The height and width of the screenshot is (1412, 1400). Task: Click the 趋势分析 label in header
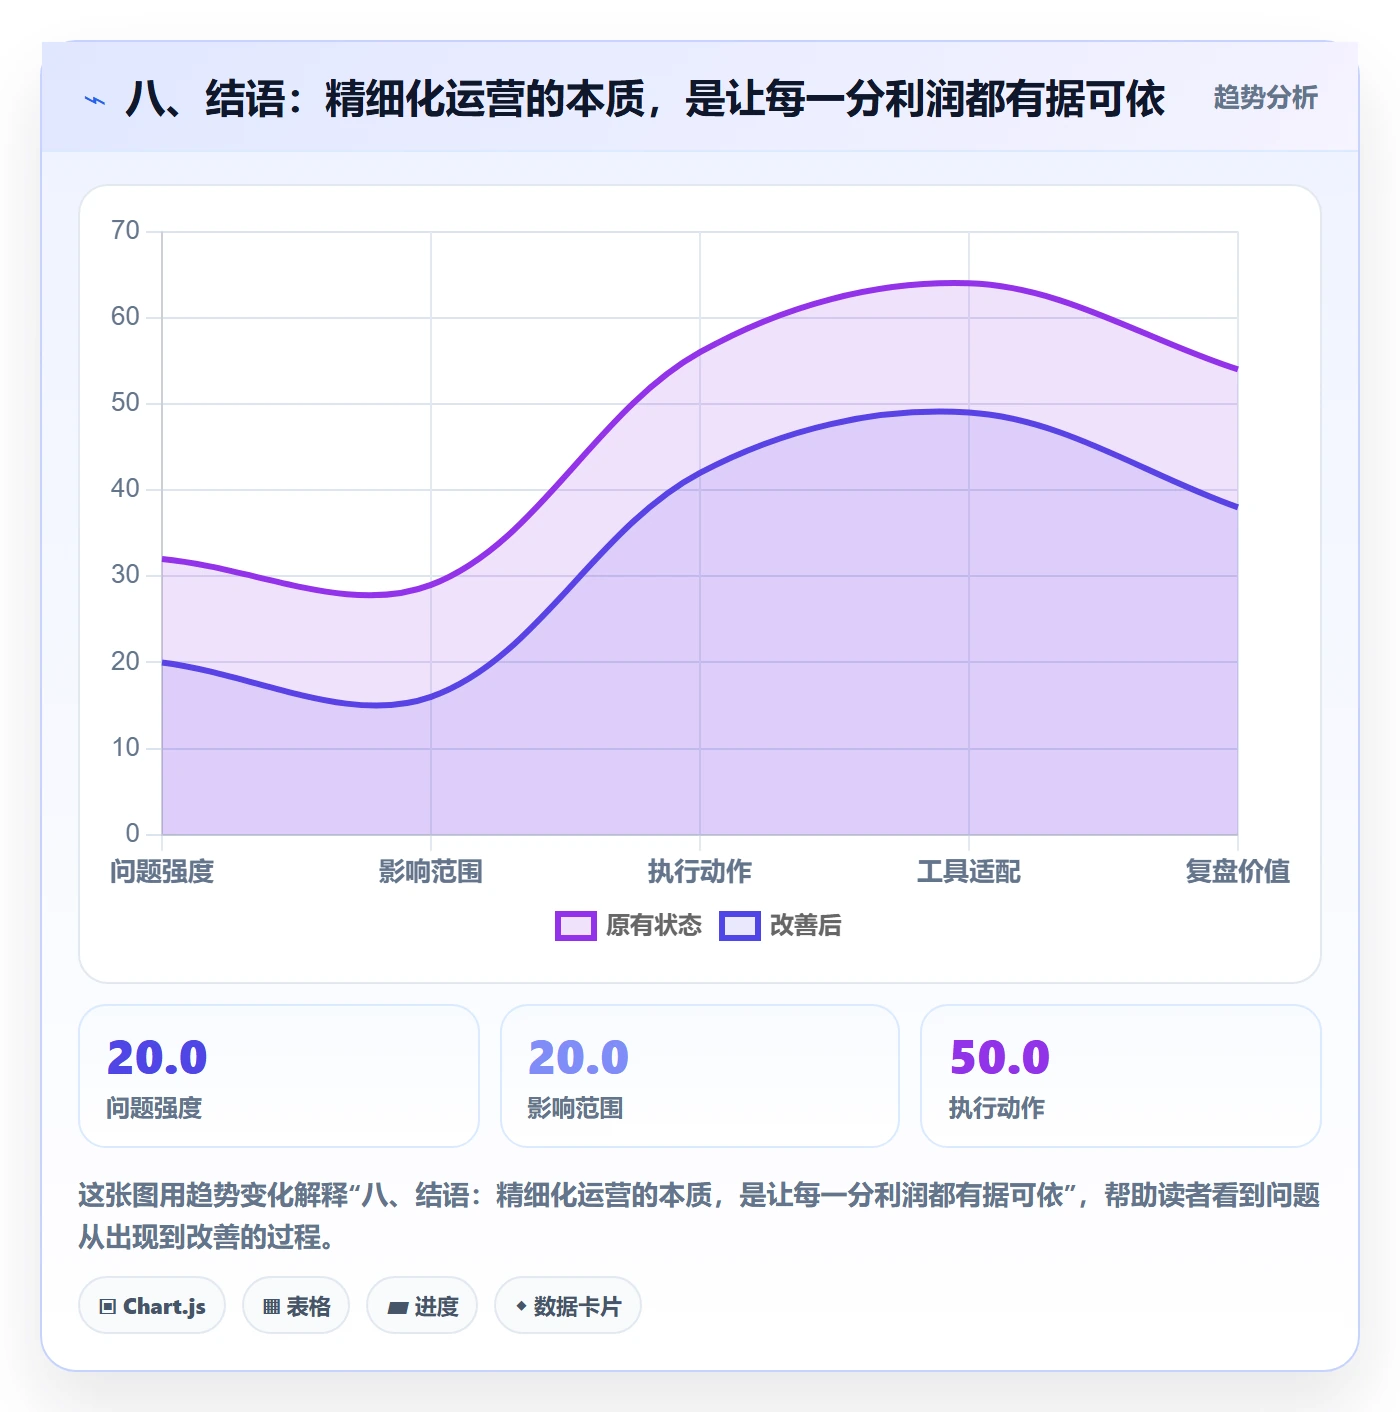pyautogui.click(x=1265, y=98)
